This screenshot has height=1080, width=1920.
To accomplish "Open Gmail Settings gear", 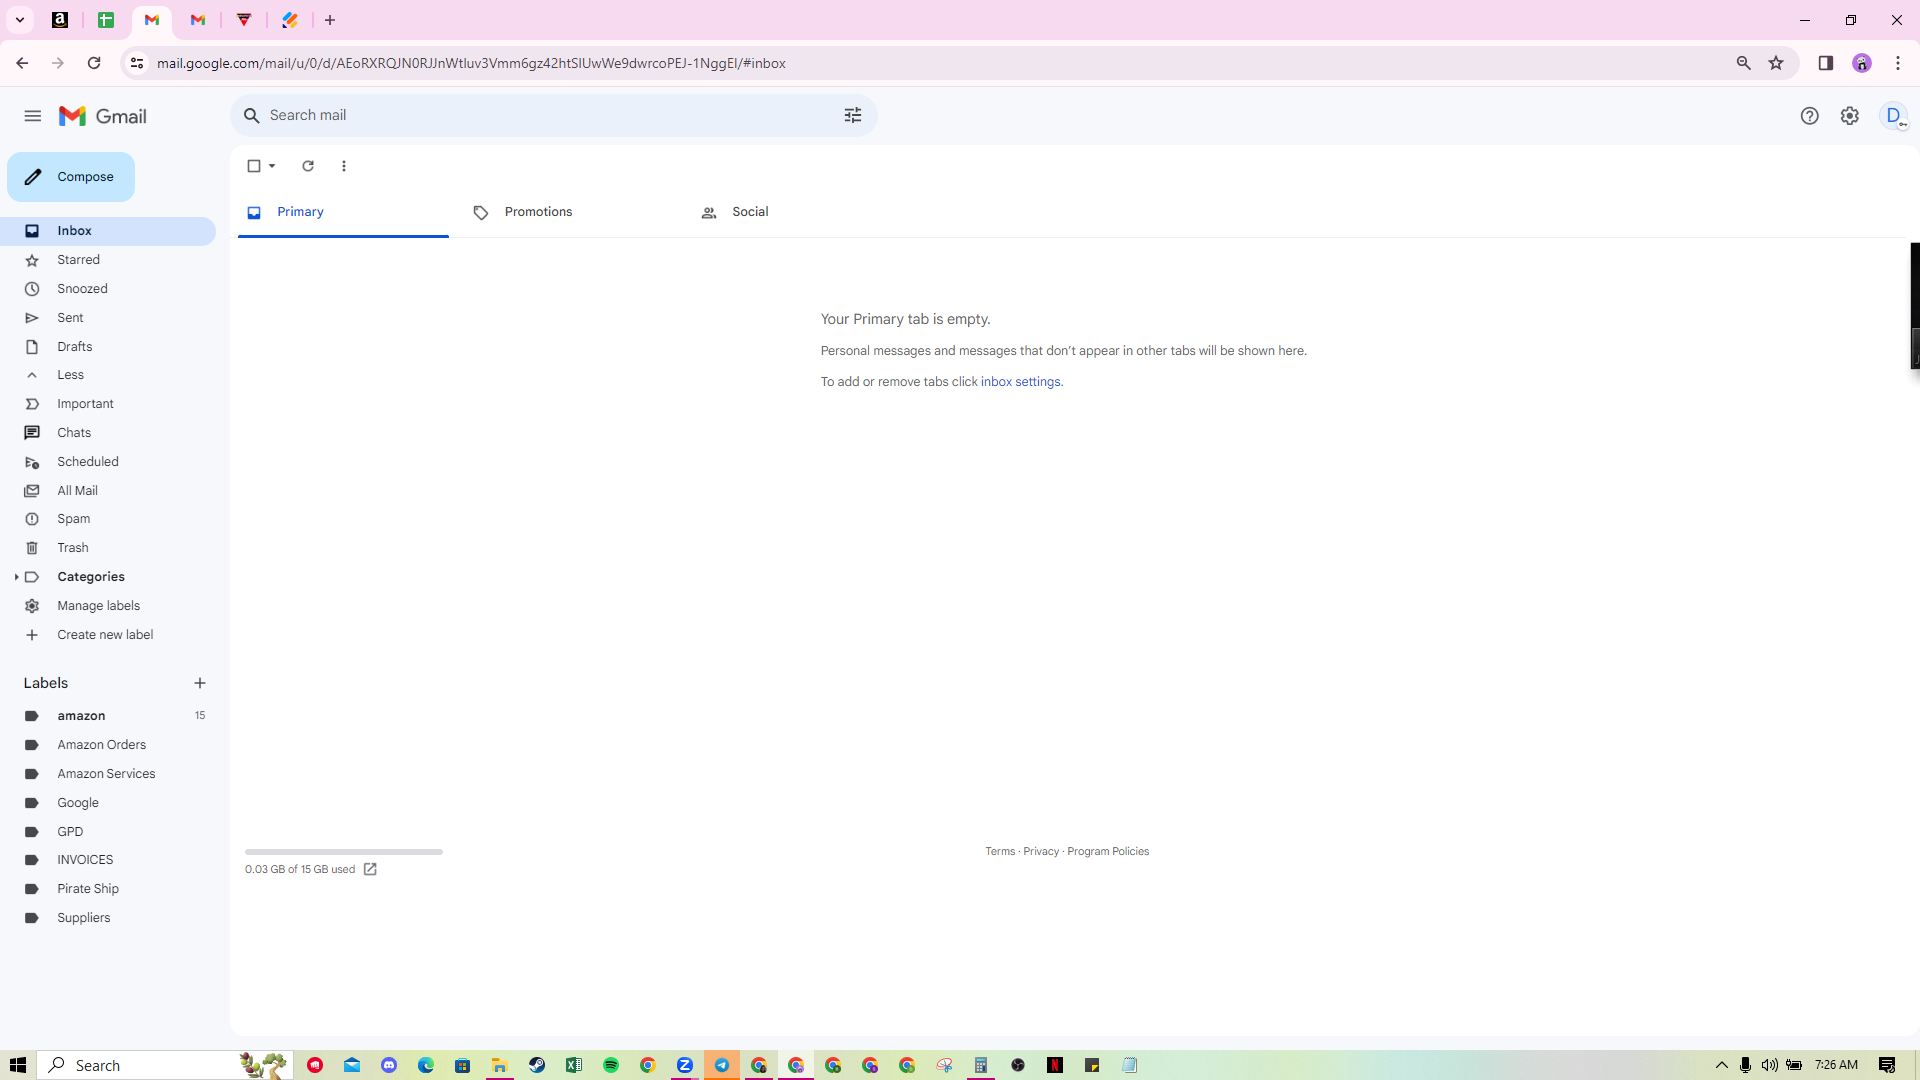I will pos(1850,116).
